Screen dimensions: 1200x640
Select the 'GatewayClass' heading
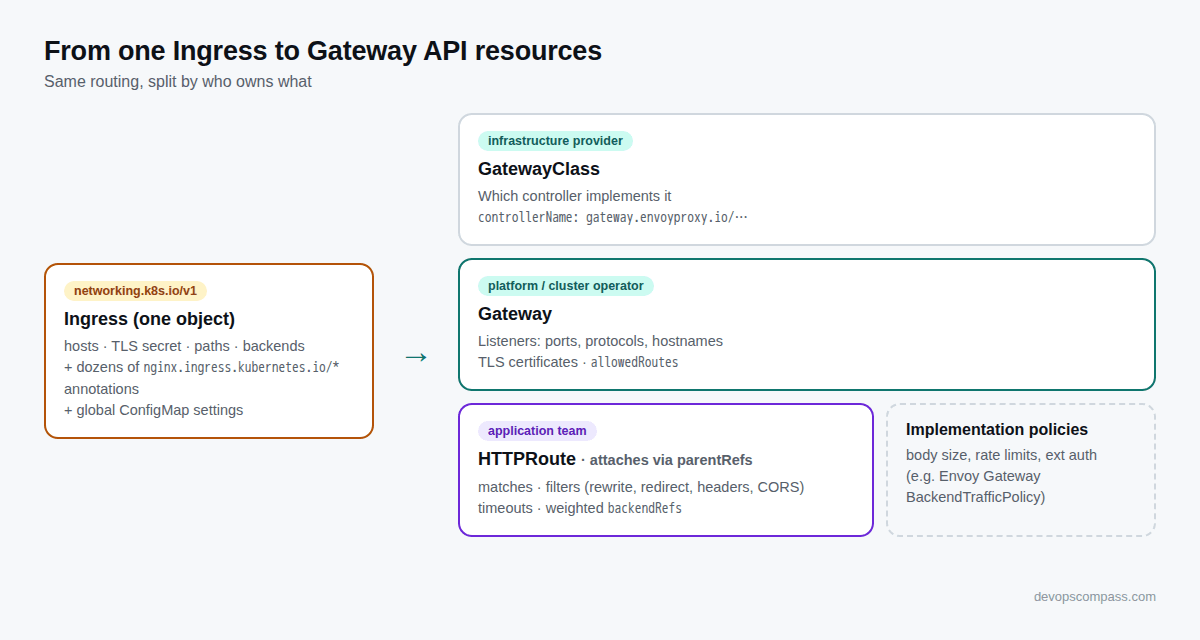(539, 169)
